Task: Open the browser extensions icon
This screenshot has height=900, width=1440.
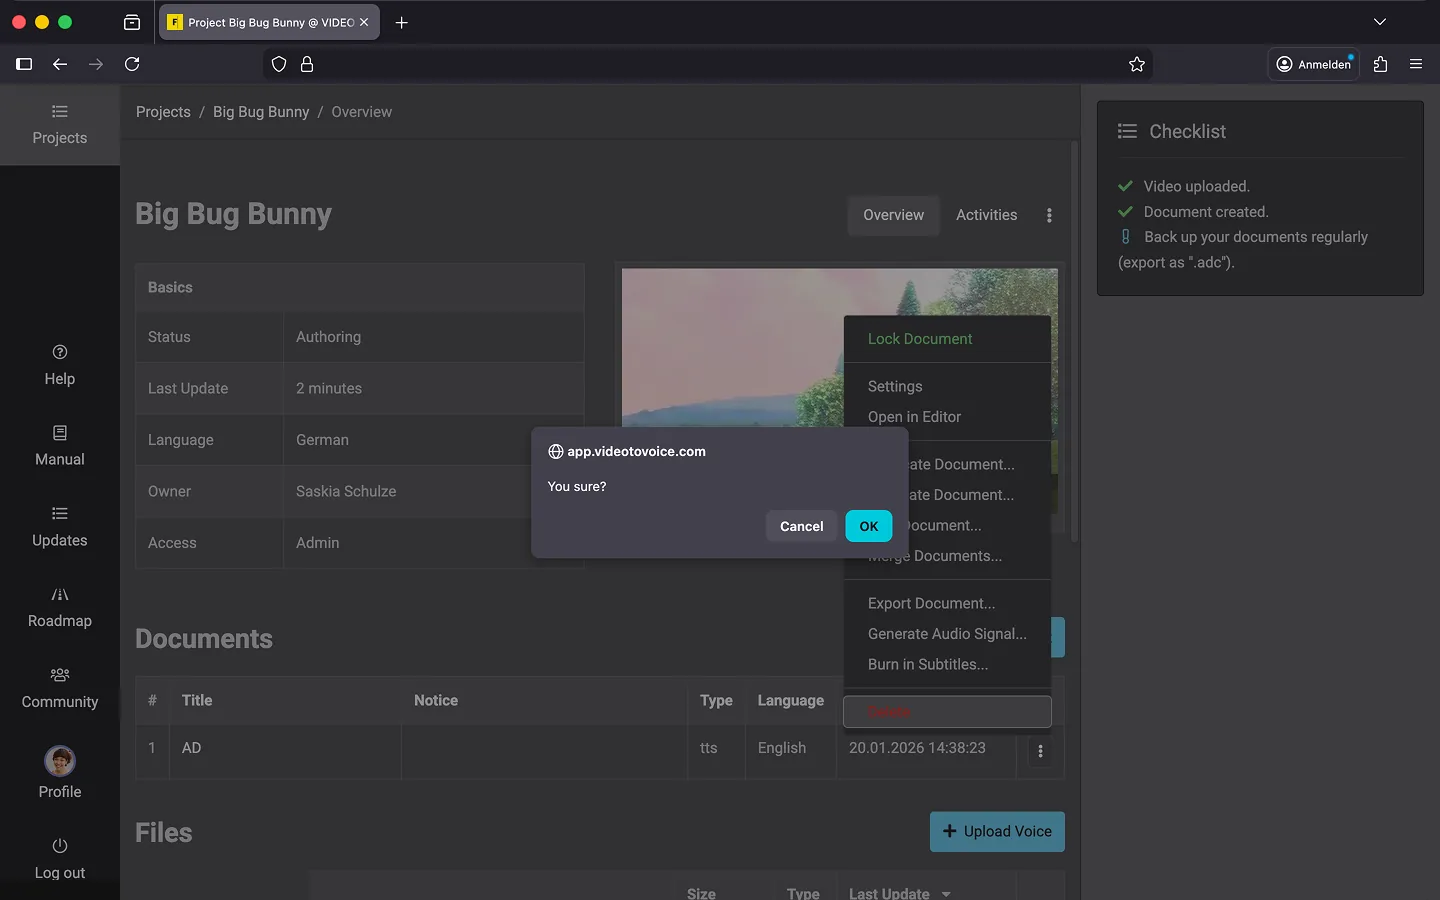Action: point(1380,64)
